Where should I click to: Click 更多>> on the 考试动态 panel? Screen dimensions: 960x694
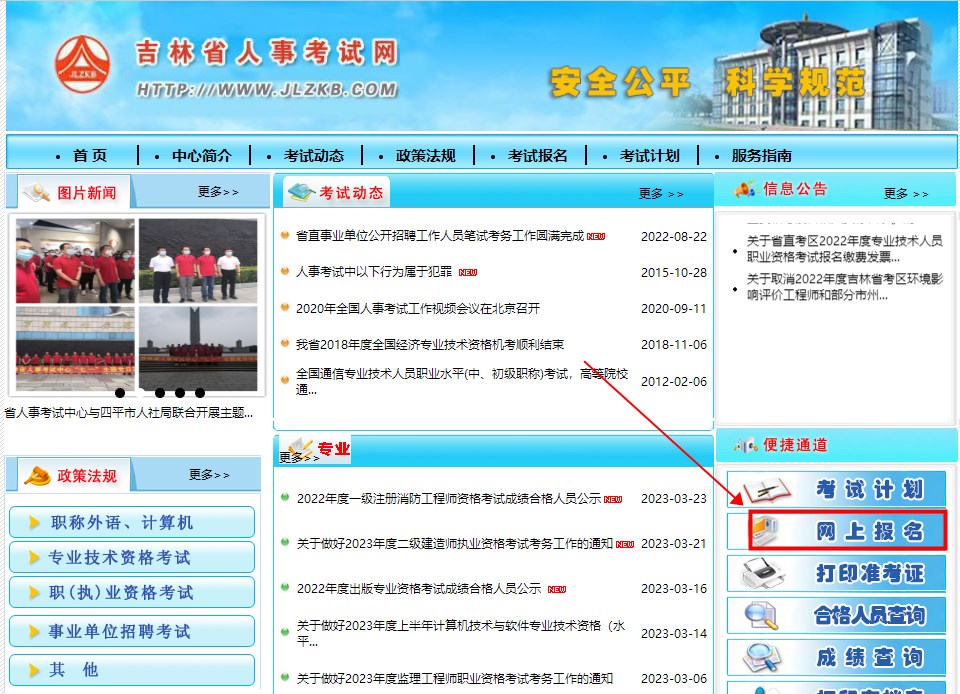tap(659, 195)
